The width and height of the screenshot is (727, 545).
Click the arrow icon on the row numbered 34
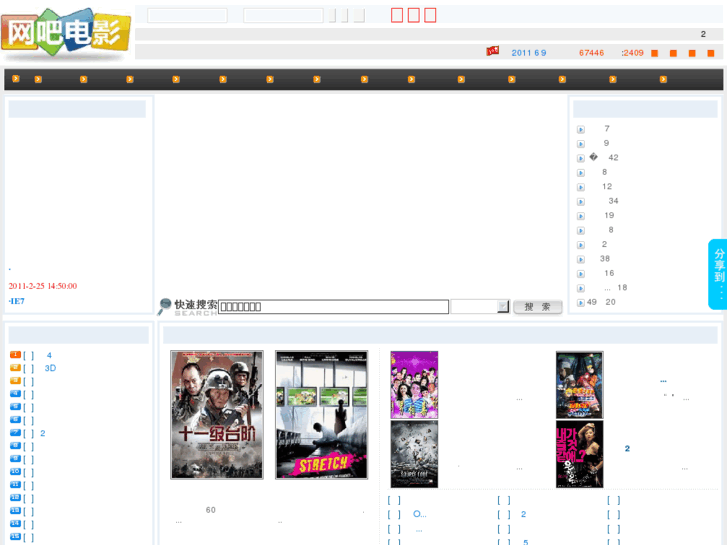[580, 201]
